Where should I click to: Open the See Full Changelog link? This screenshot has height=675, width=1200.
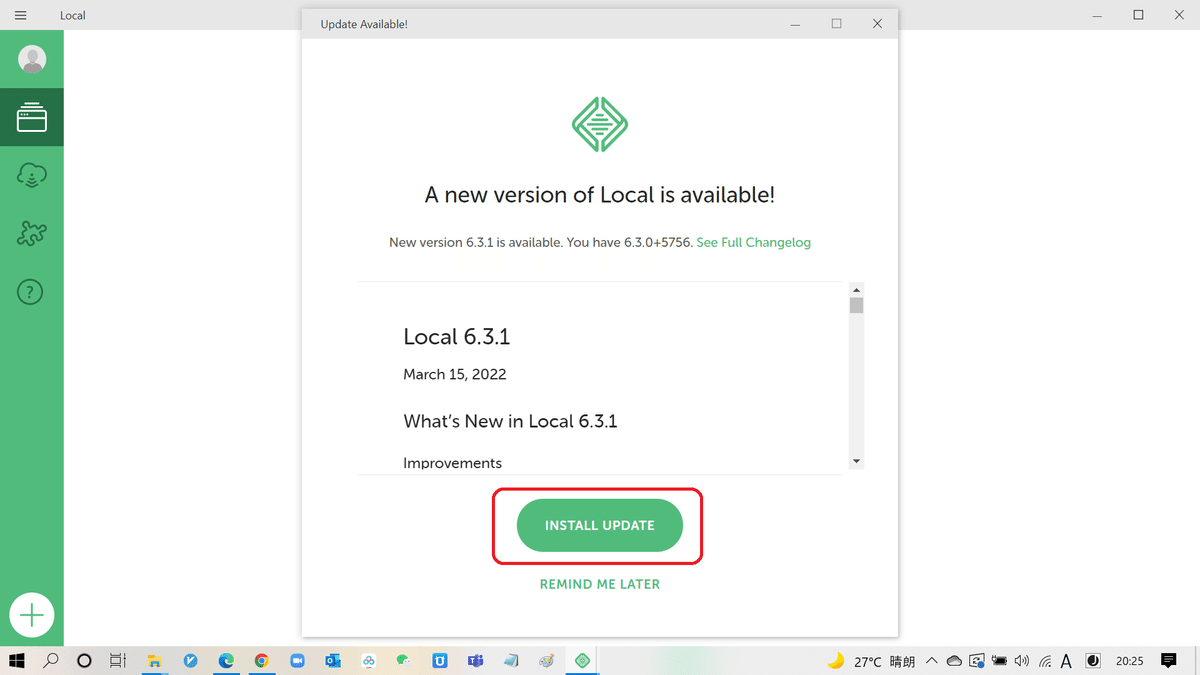754,242
